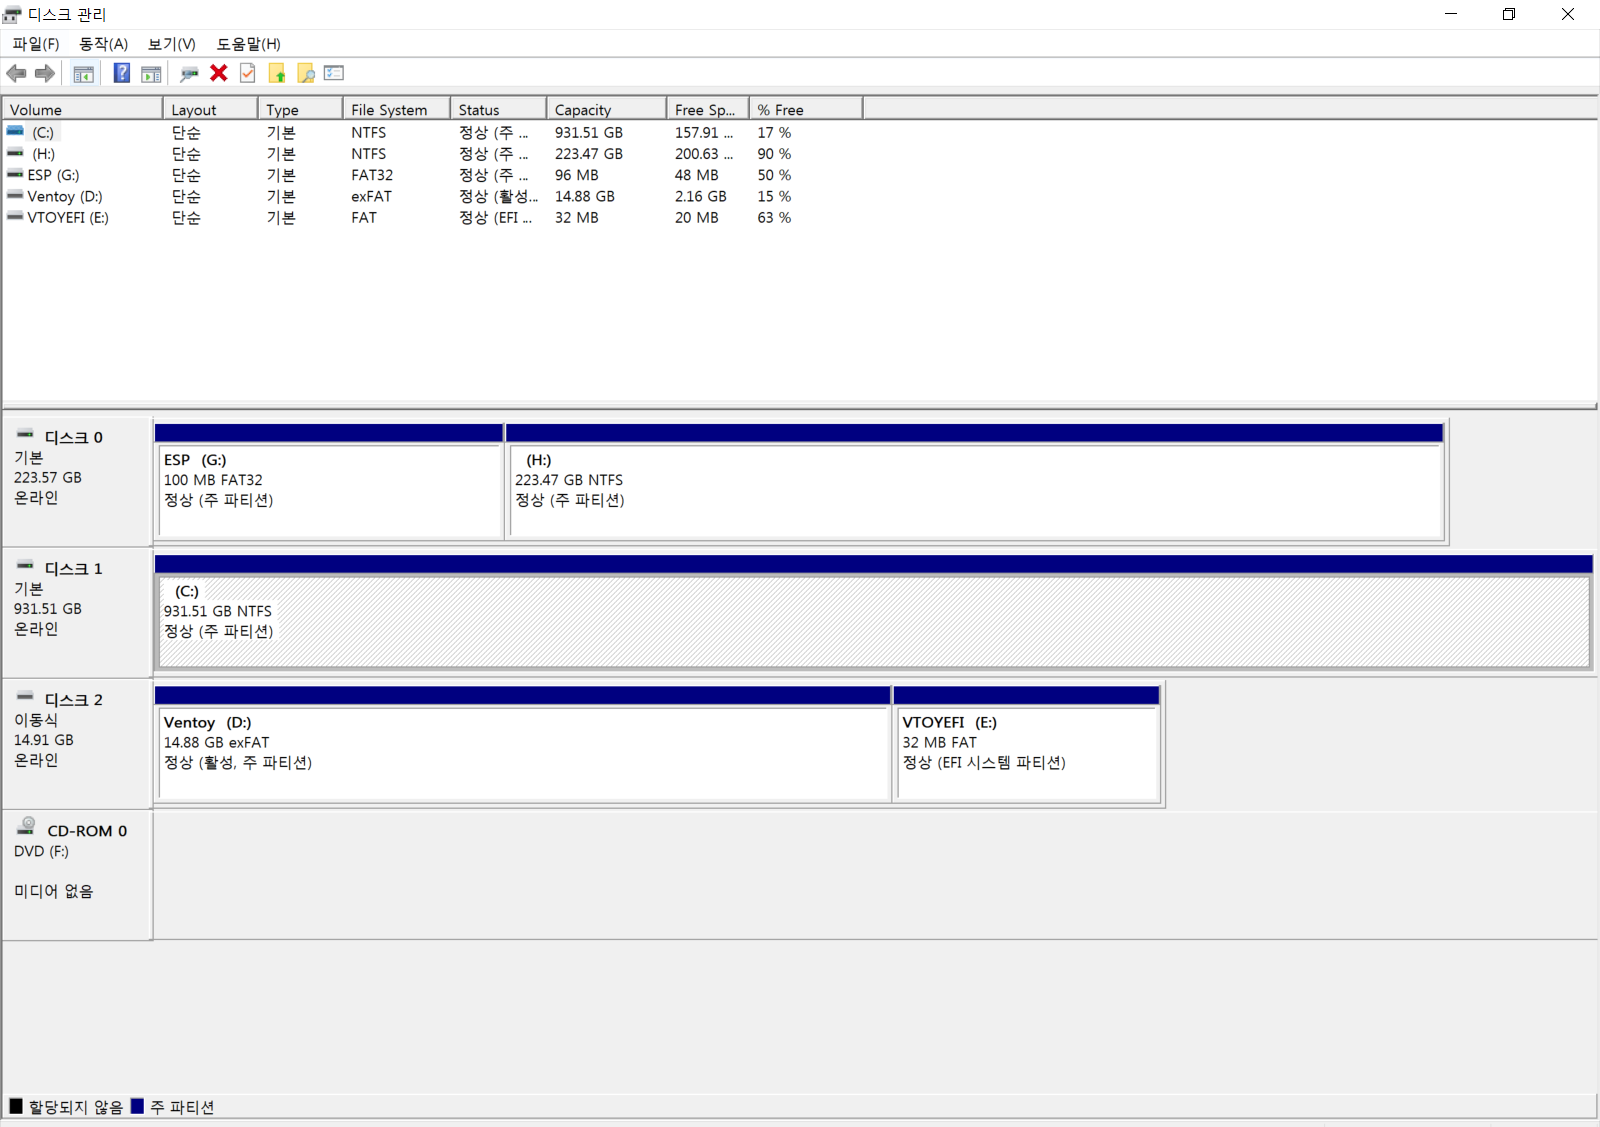
Task: Click the drive icon next to (H:) volume
Action: tap(15, 153)
